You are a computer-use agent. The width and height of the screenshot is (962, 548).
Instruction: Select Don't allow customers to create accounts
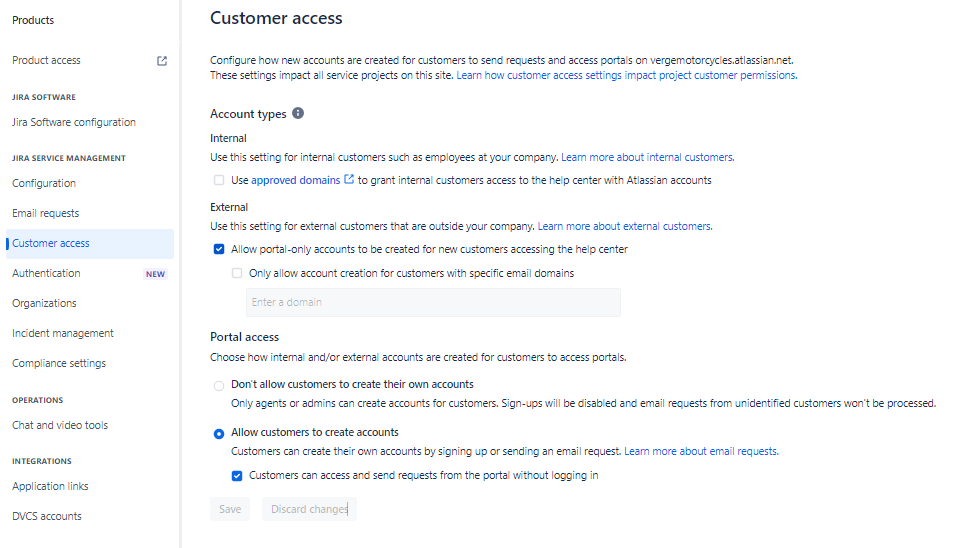pos(219,385)
